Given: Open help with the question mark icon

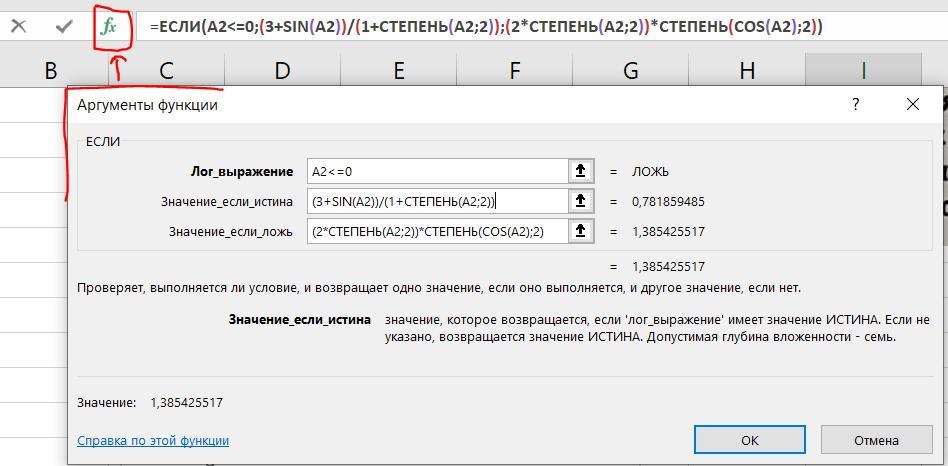Looking at the screenshot, I should 855,104.
